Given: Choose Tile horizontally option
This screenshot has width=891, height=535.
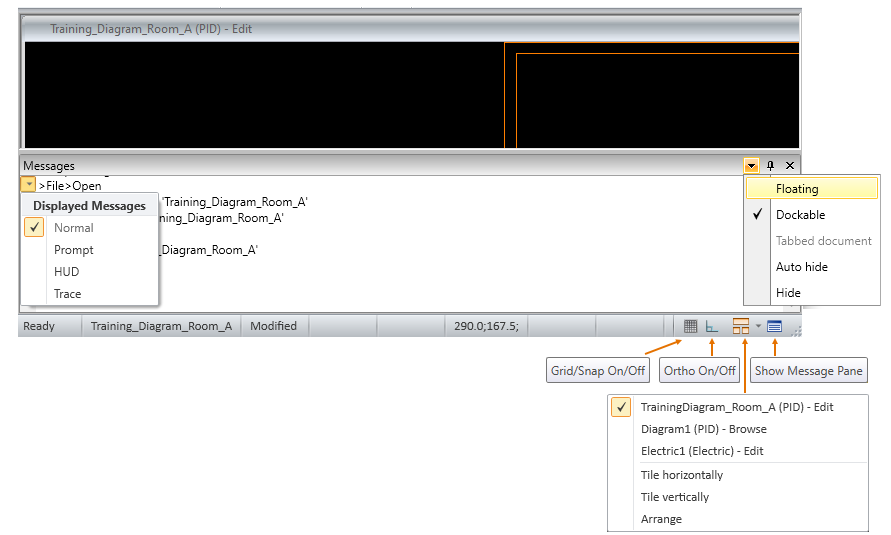Looking at the screenshot, I should (681, 475).
